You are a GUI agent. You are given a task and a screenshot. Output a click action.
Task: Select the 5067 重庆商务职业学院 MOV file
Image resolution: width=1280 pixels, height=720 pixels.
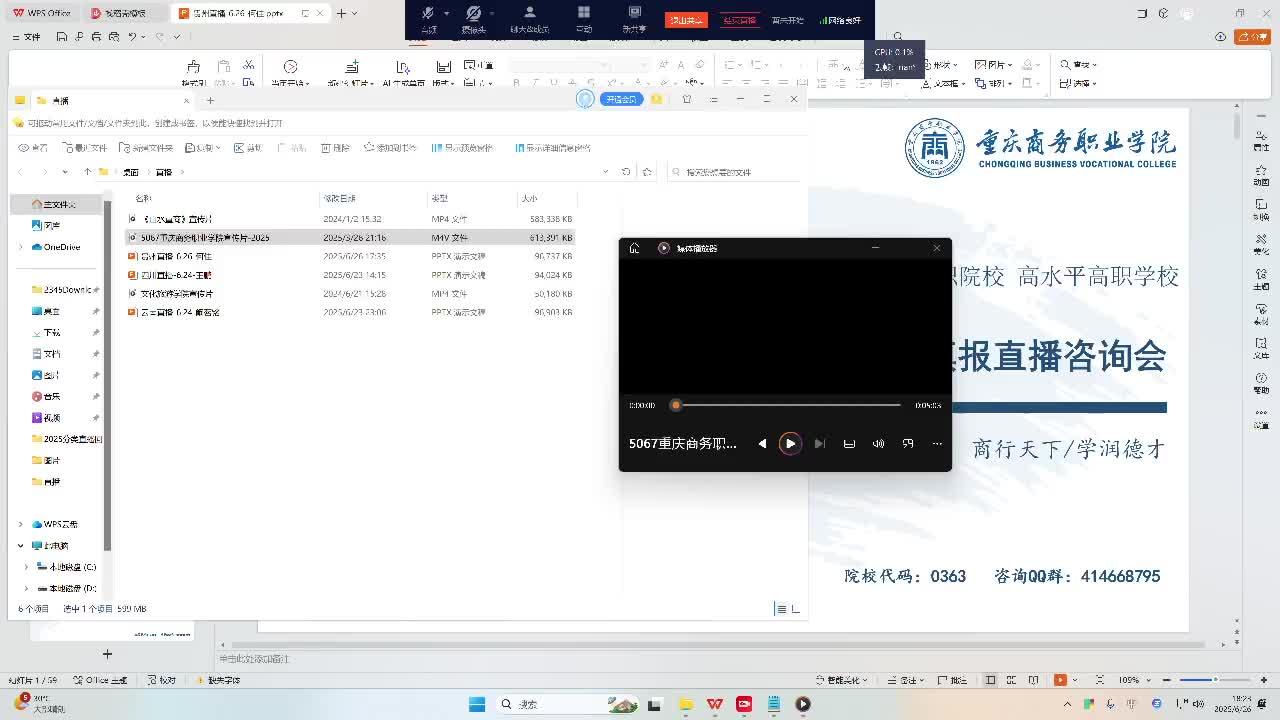[350, 237]
